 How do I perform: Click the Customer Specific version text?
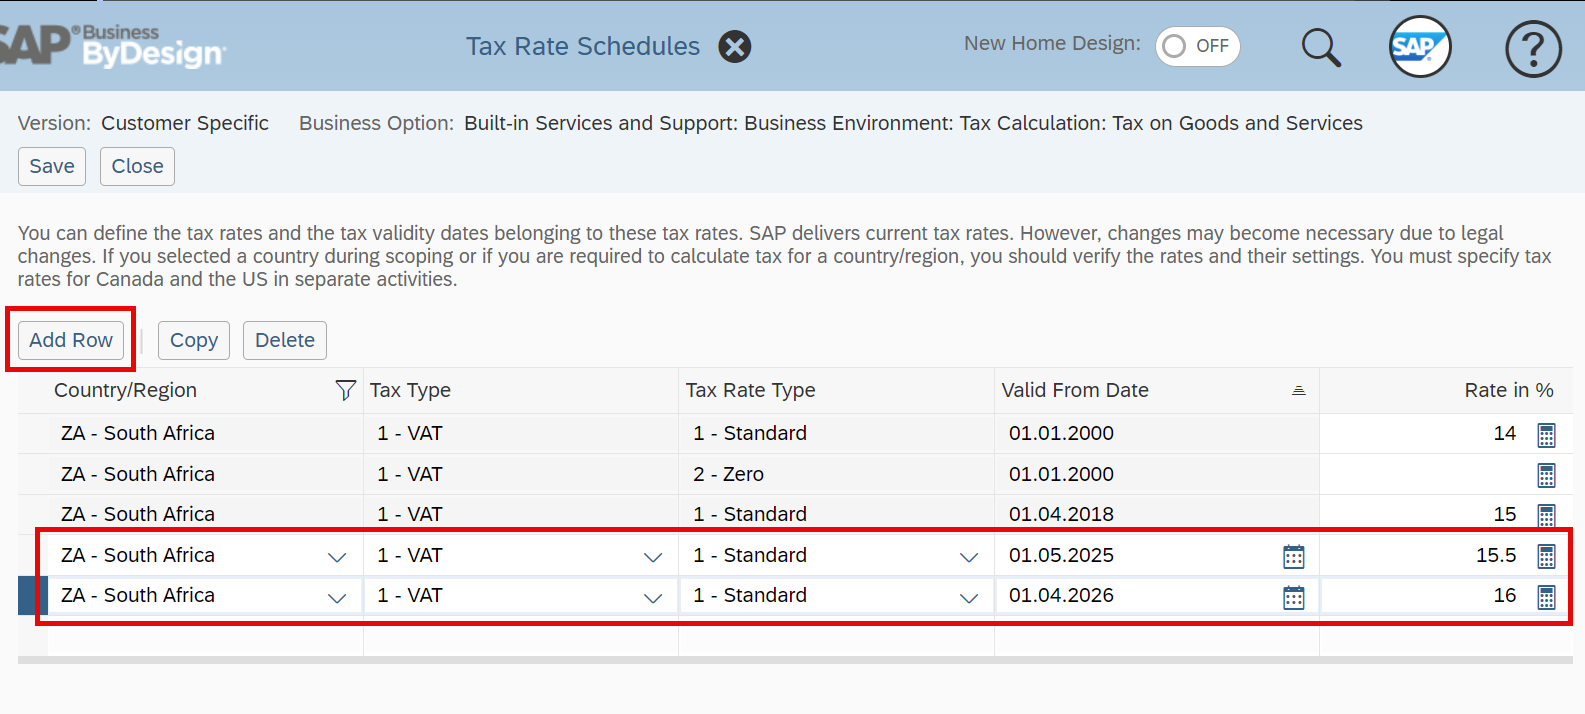tap(185, 123)
